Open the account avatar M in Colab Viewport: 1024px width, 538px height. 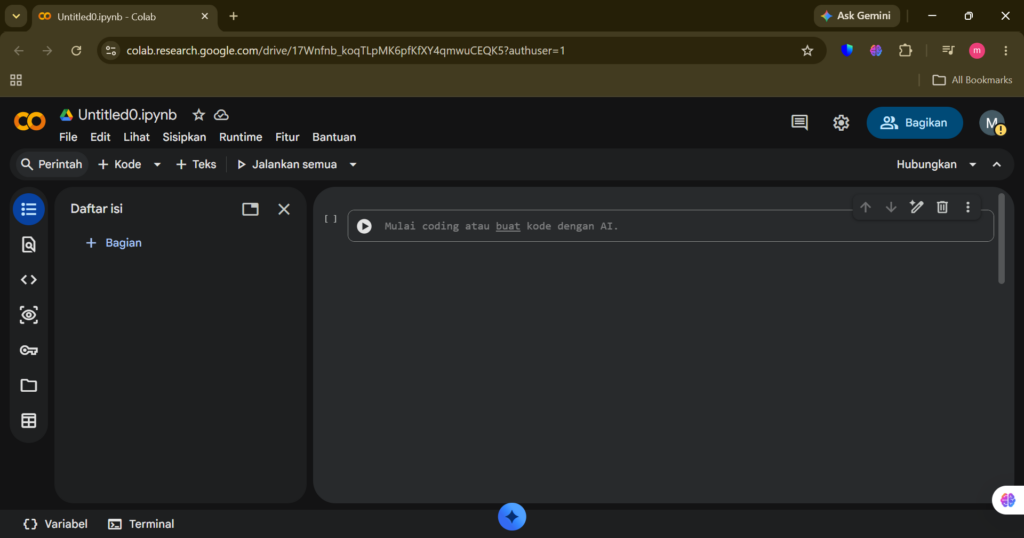992,123
